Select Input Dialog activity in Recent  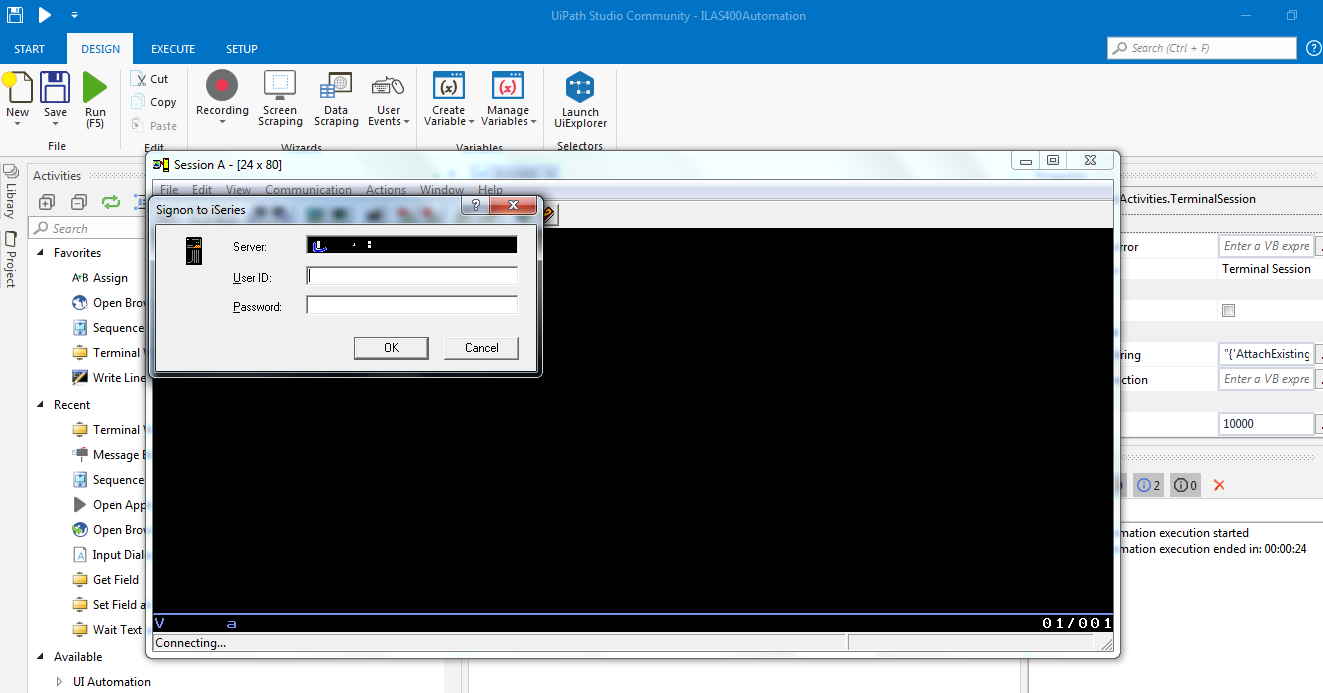coord(110,555)
